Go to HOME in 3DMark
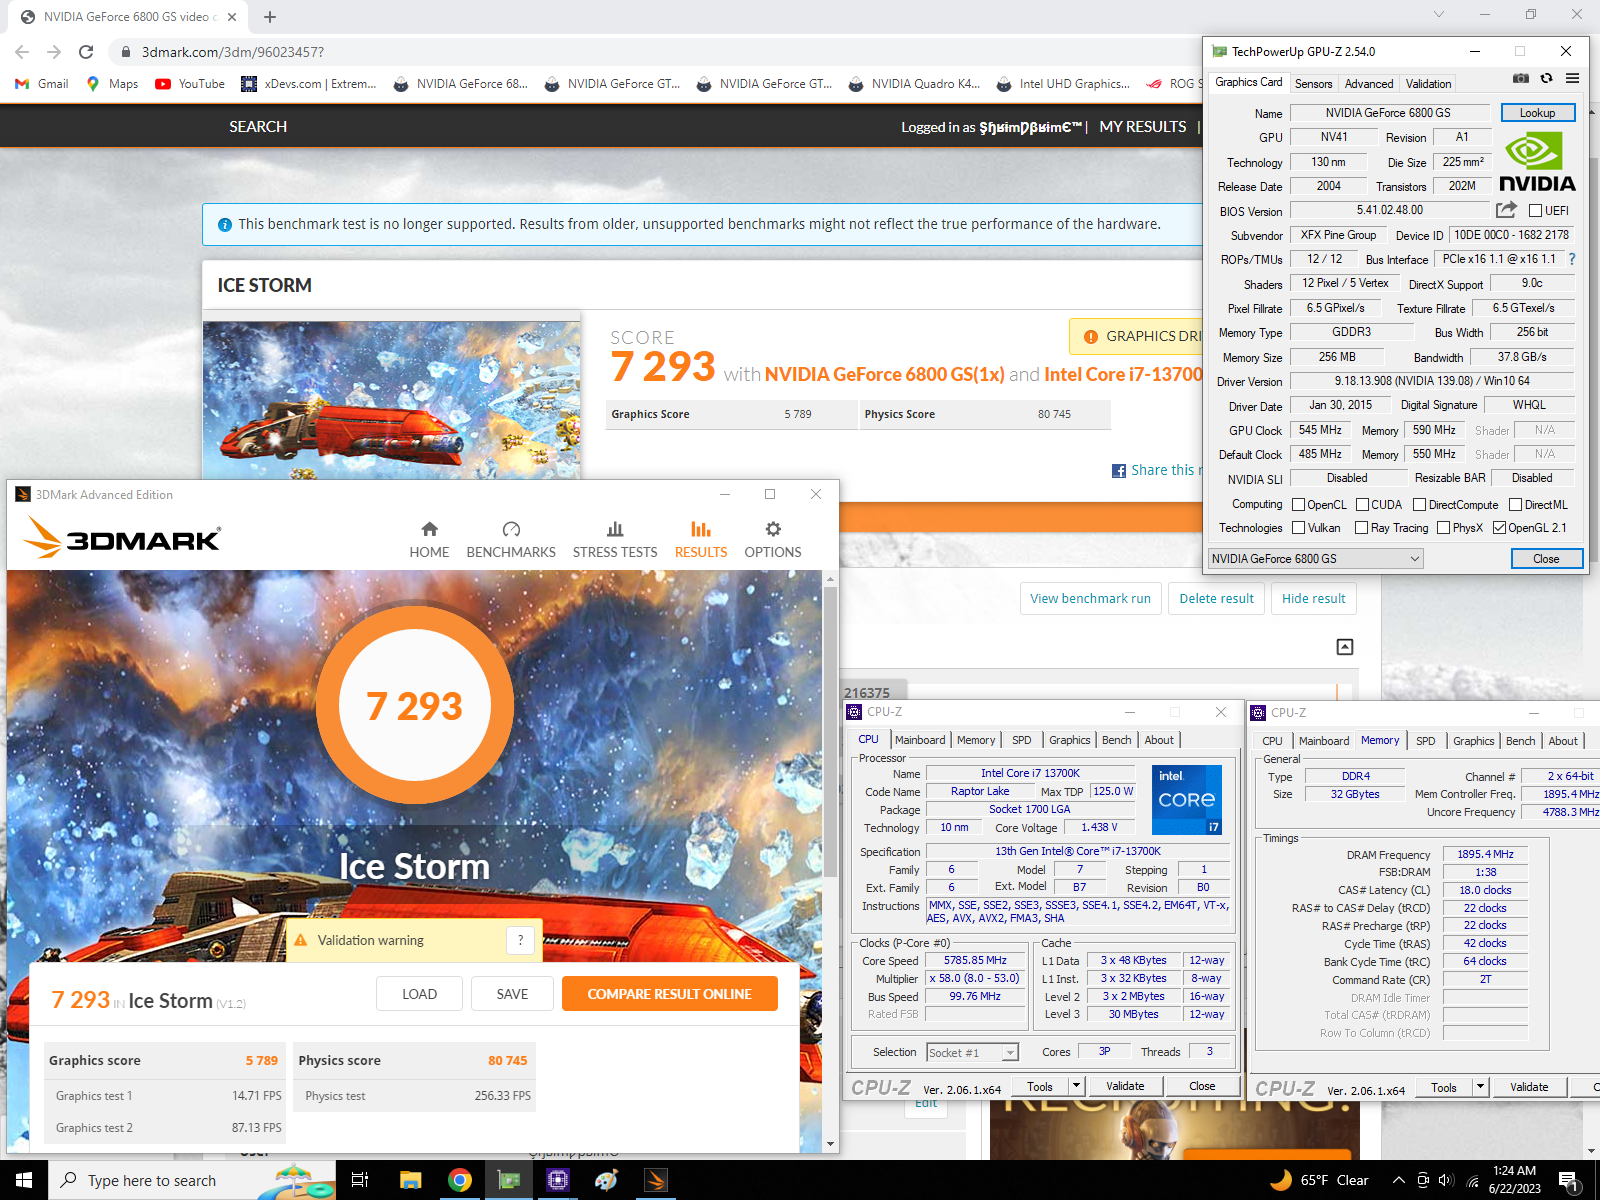Image resolution: width=1600 pixels, height=1200 pixels. pyautogui.click(x=429, y=539)
